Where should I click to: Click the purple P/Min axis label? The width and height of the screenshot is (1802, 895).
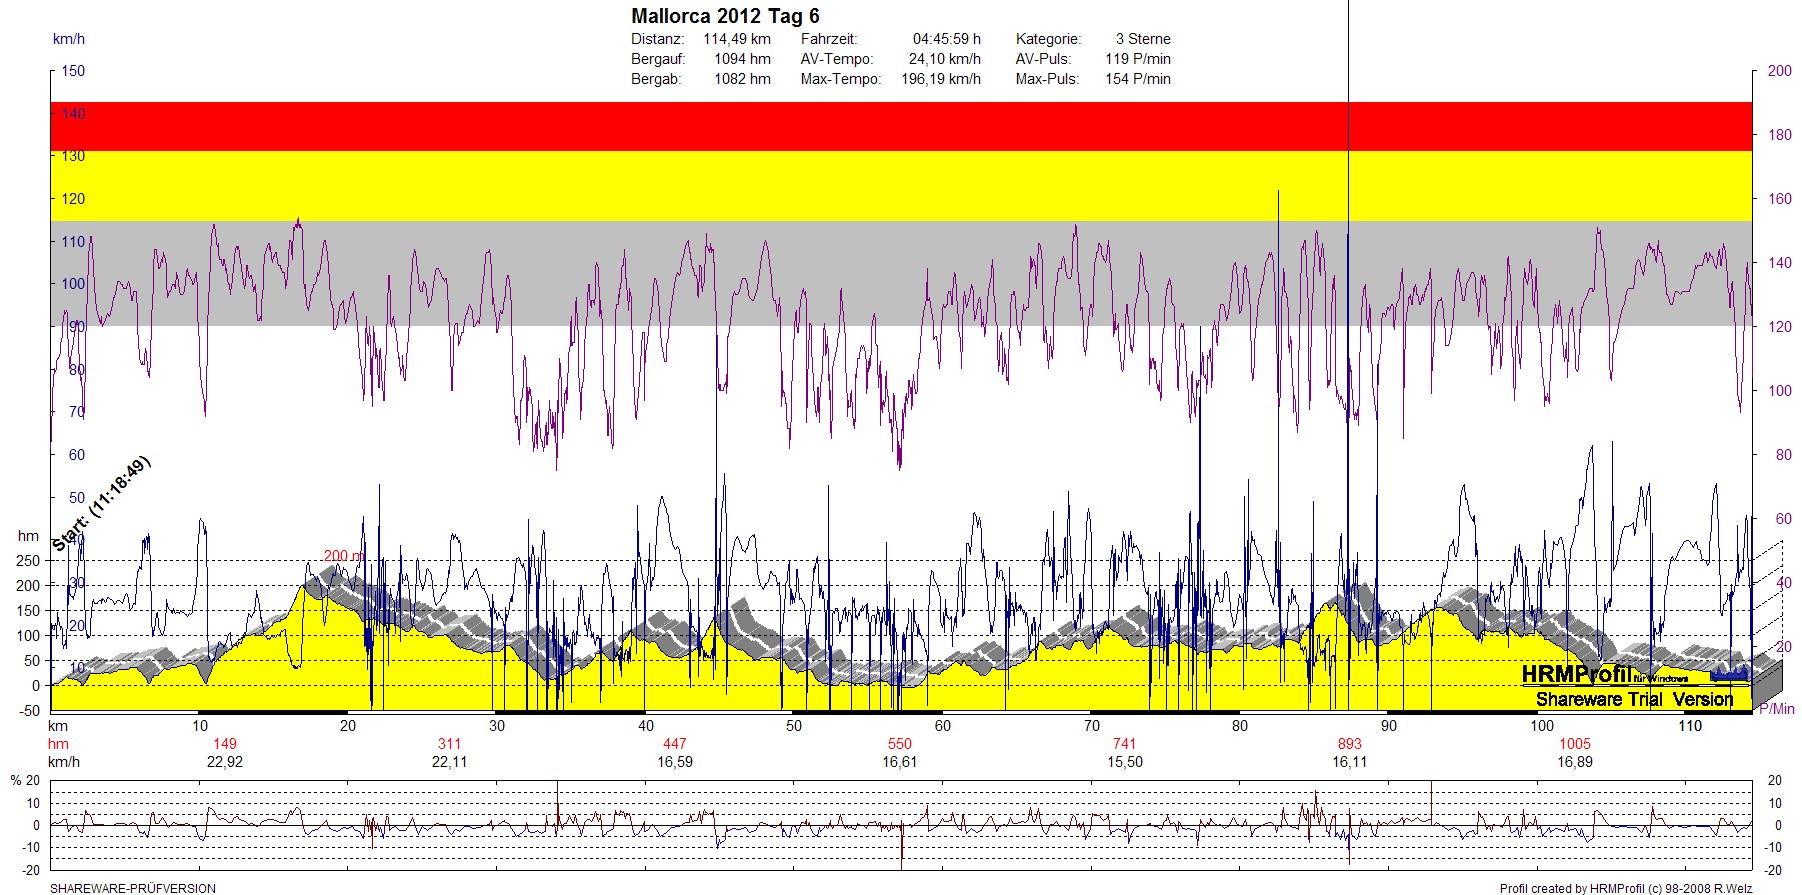pyautogui.click(x=1776, y=709)
